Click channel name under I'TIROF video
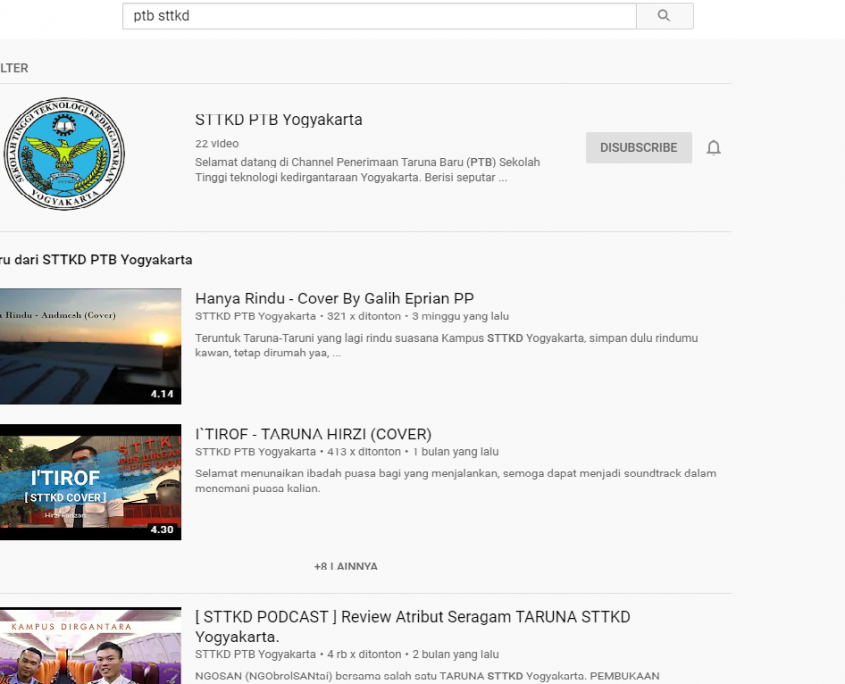Image resolution: width=845 pixels, height=684 pixels. 255,452
